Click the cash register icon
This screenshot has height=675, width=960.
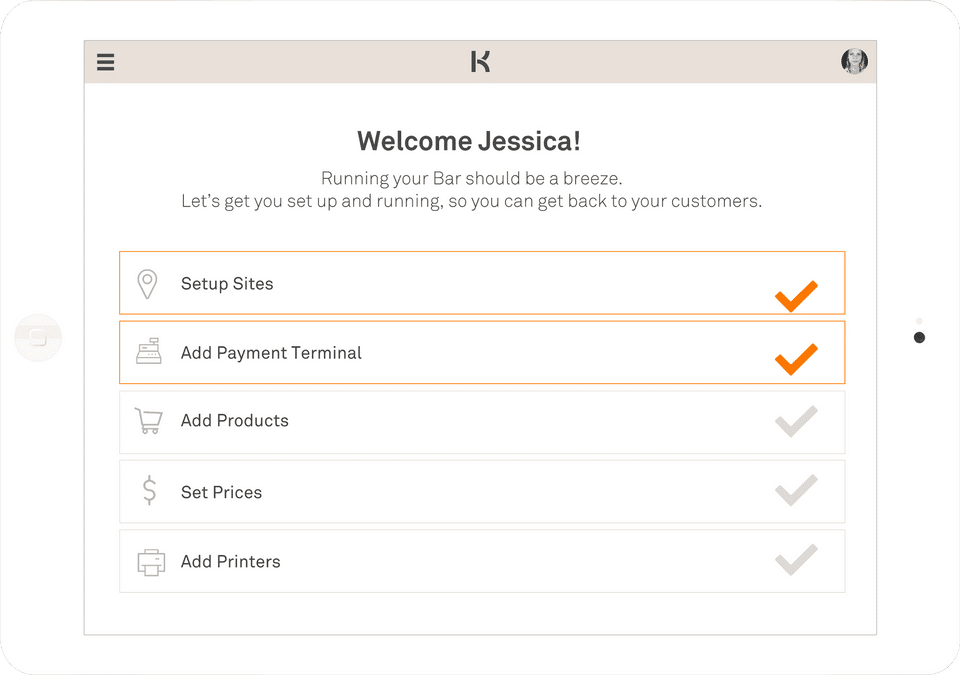[x=149, y=353]
